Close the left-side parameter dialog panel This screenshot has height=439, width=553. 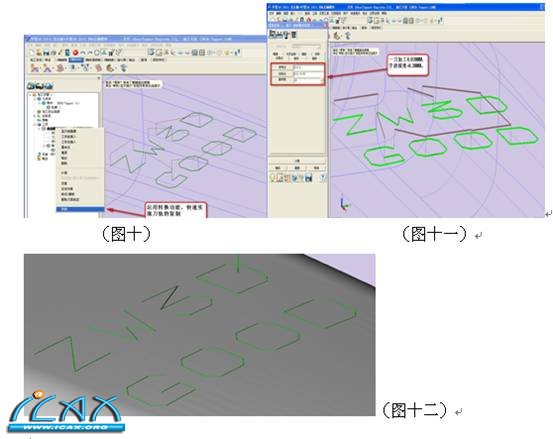coord(325,26)
